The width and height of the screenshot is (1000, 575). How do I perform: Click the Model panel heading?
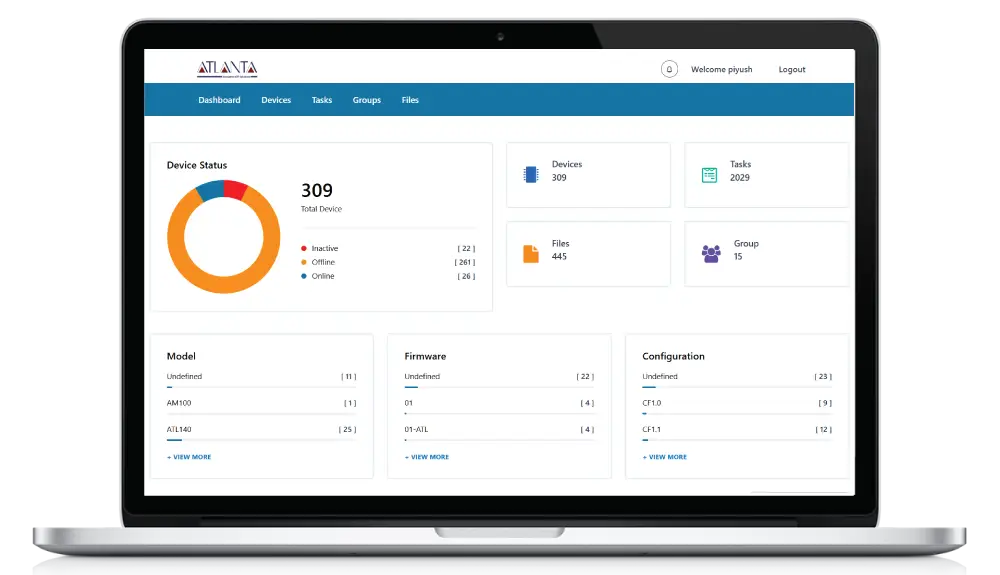[x=181, y=356]
